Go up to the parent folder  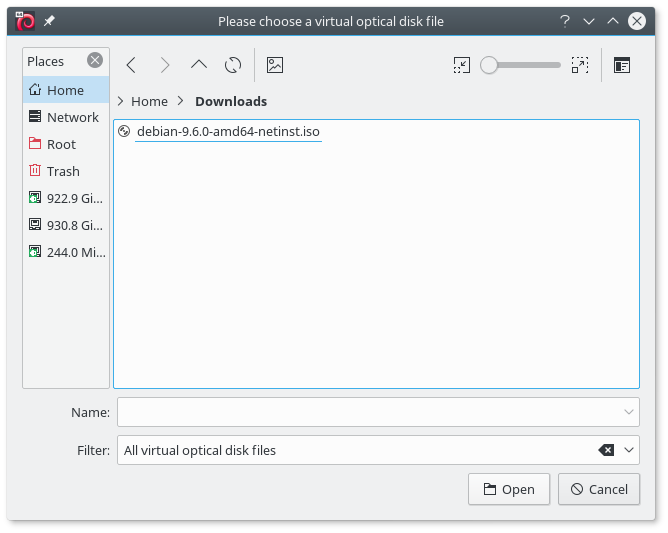(x=199, y=65)
